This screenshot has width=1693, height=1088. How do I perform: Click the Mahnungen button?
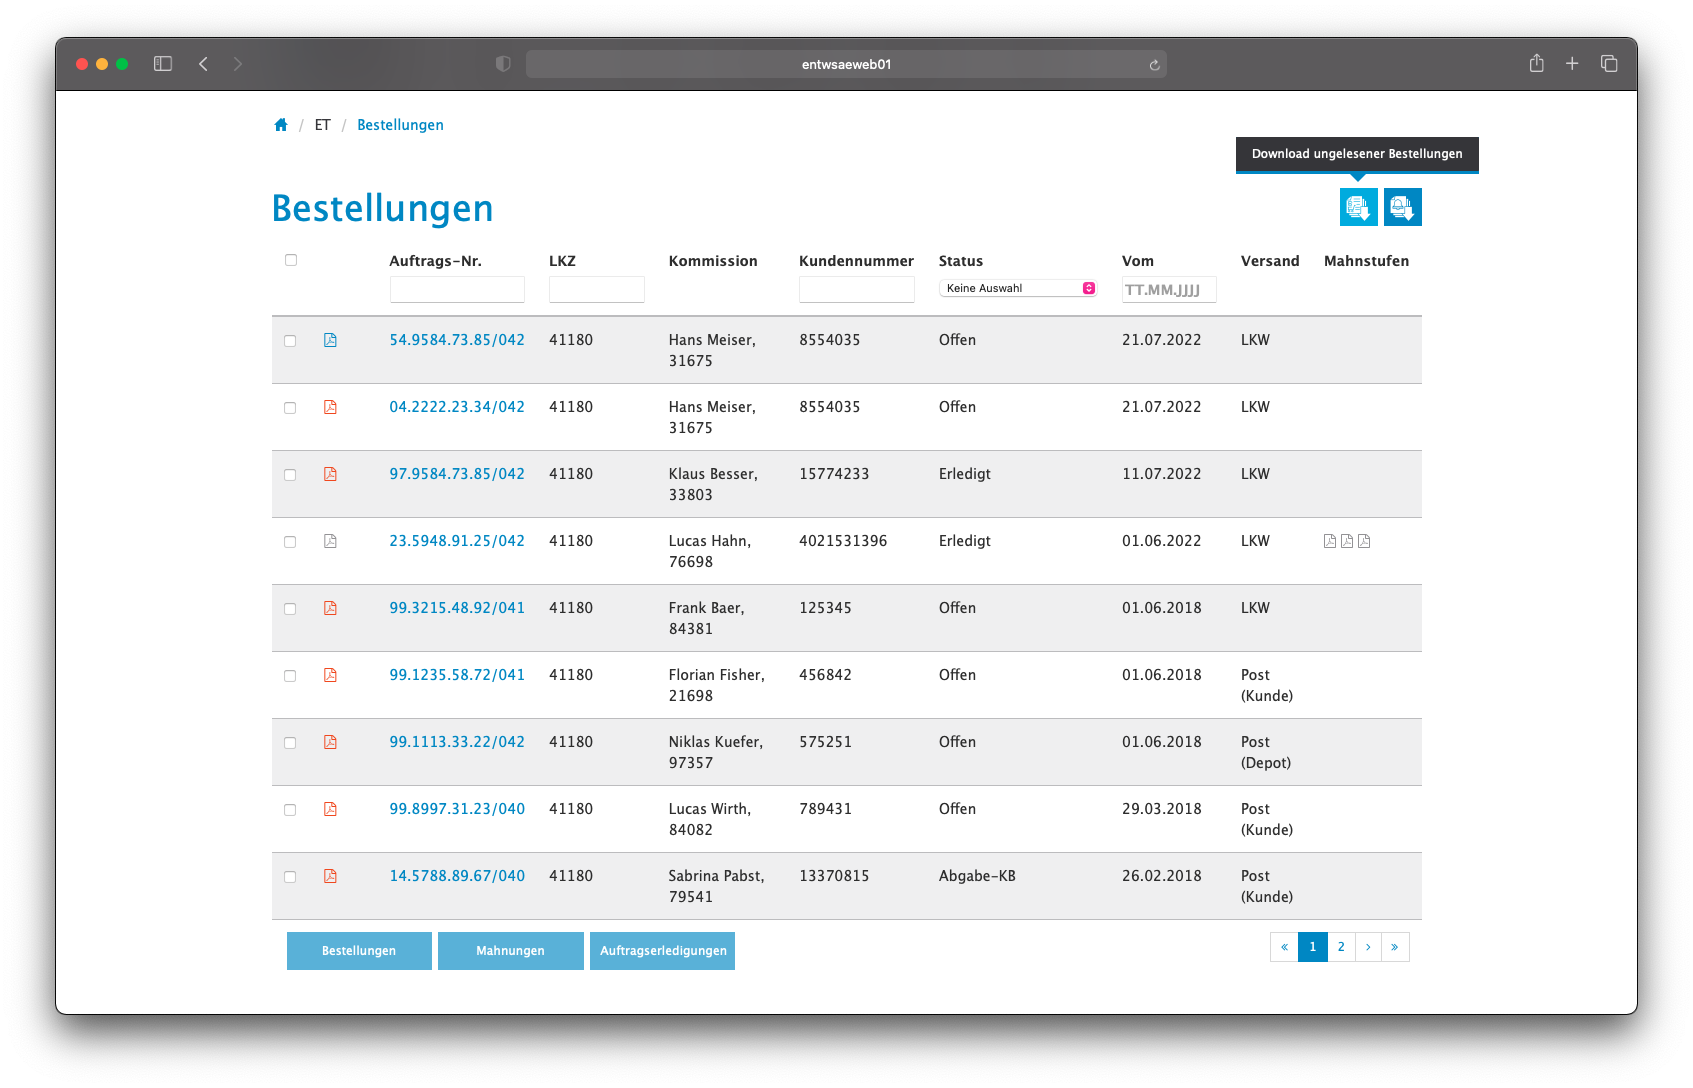tap(511, 951)
